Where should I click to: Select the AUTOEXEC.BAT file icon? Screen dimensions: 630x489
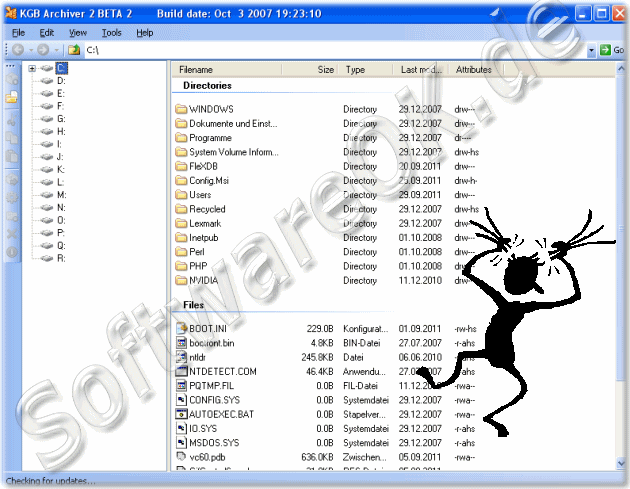pos(182,414)
